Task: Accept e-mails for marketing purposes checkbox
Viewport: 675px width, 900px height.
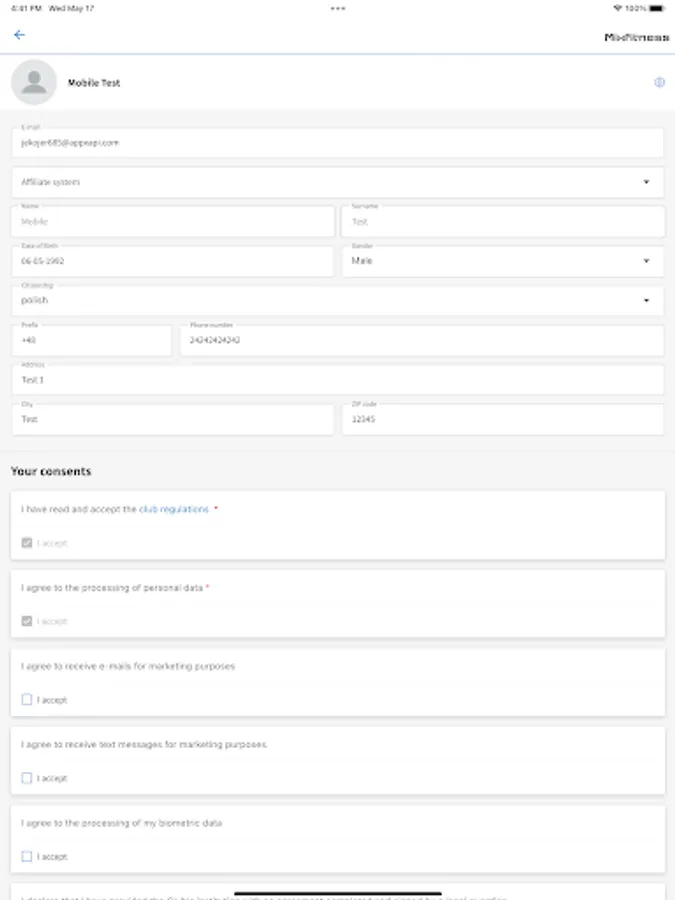Action: click(27, 700)
